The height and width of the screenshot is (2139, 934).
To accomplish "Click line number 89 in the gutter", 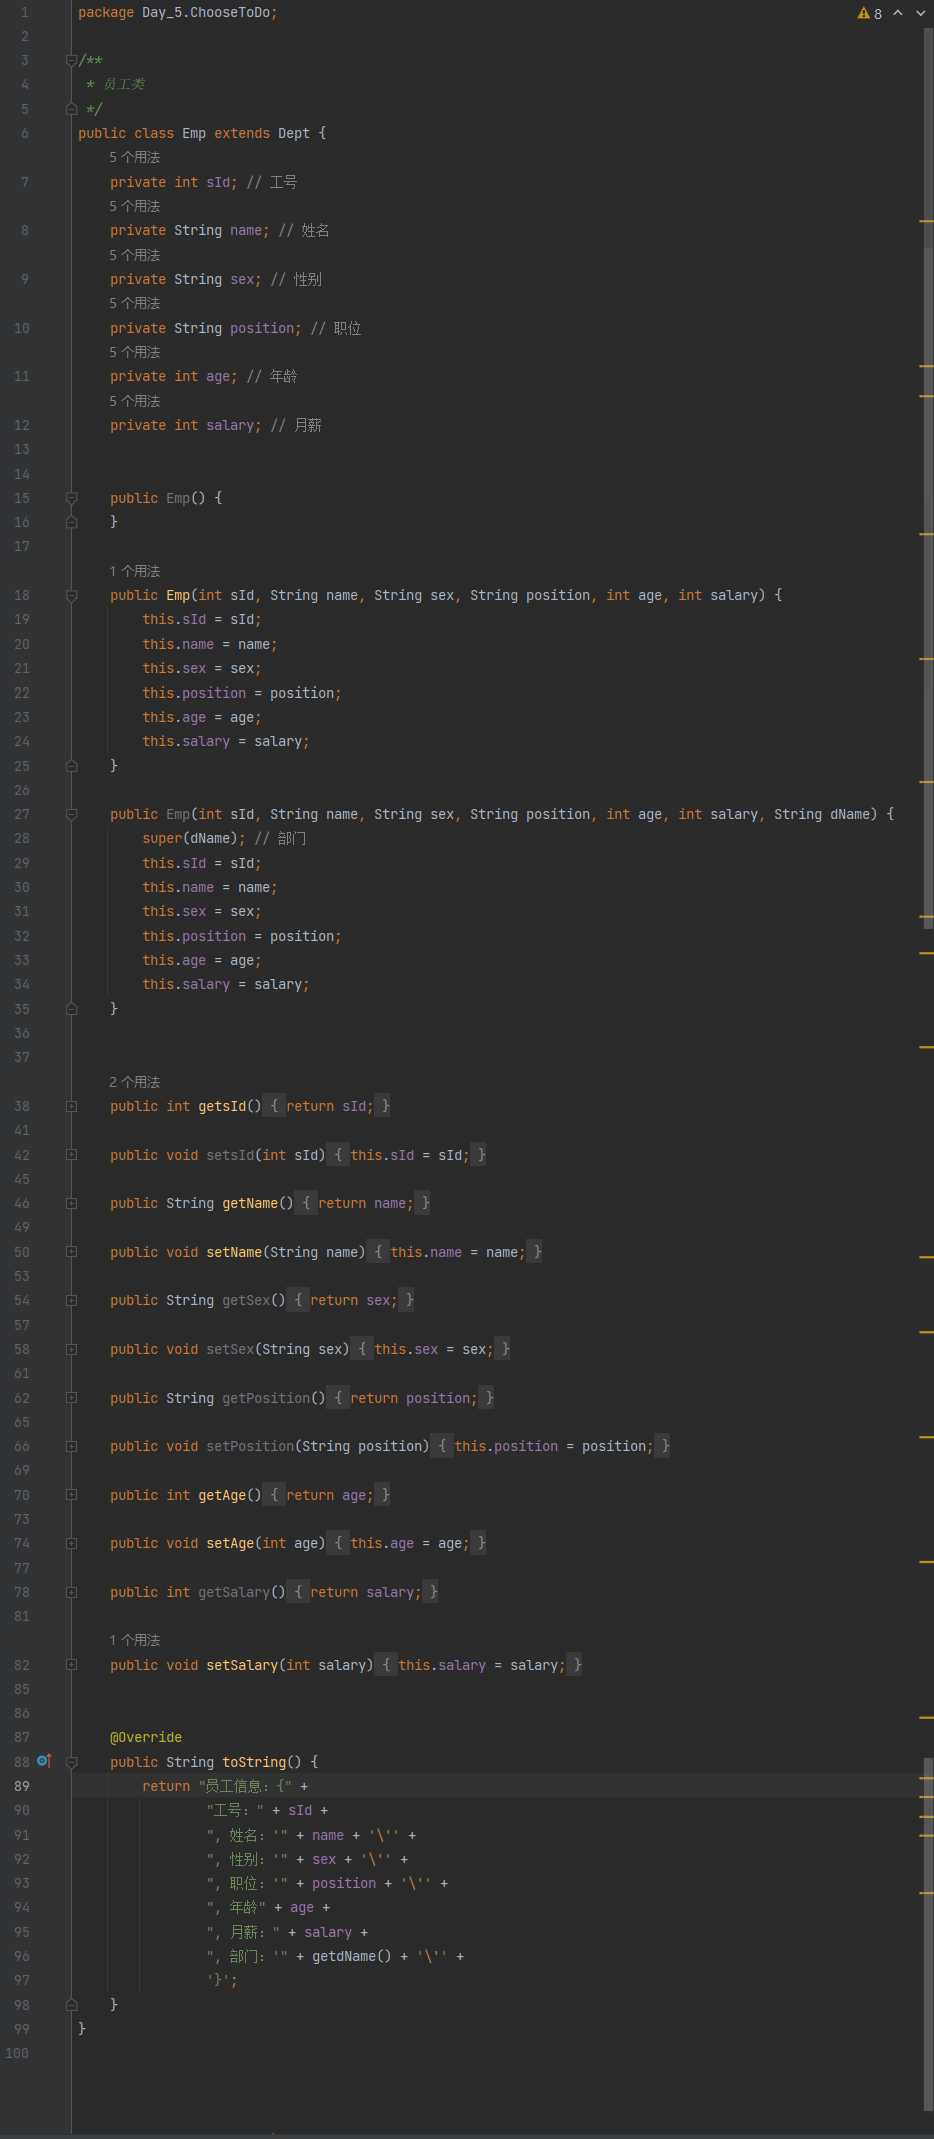I will [x=22, y=1786].
